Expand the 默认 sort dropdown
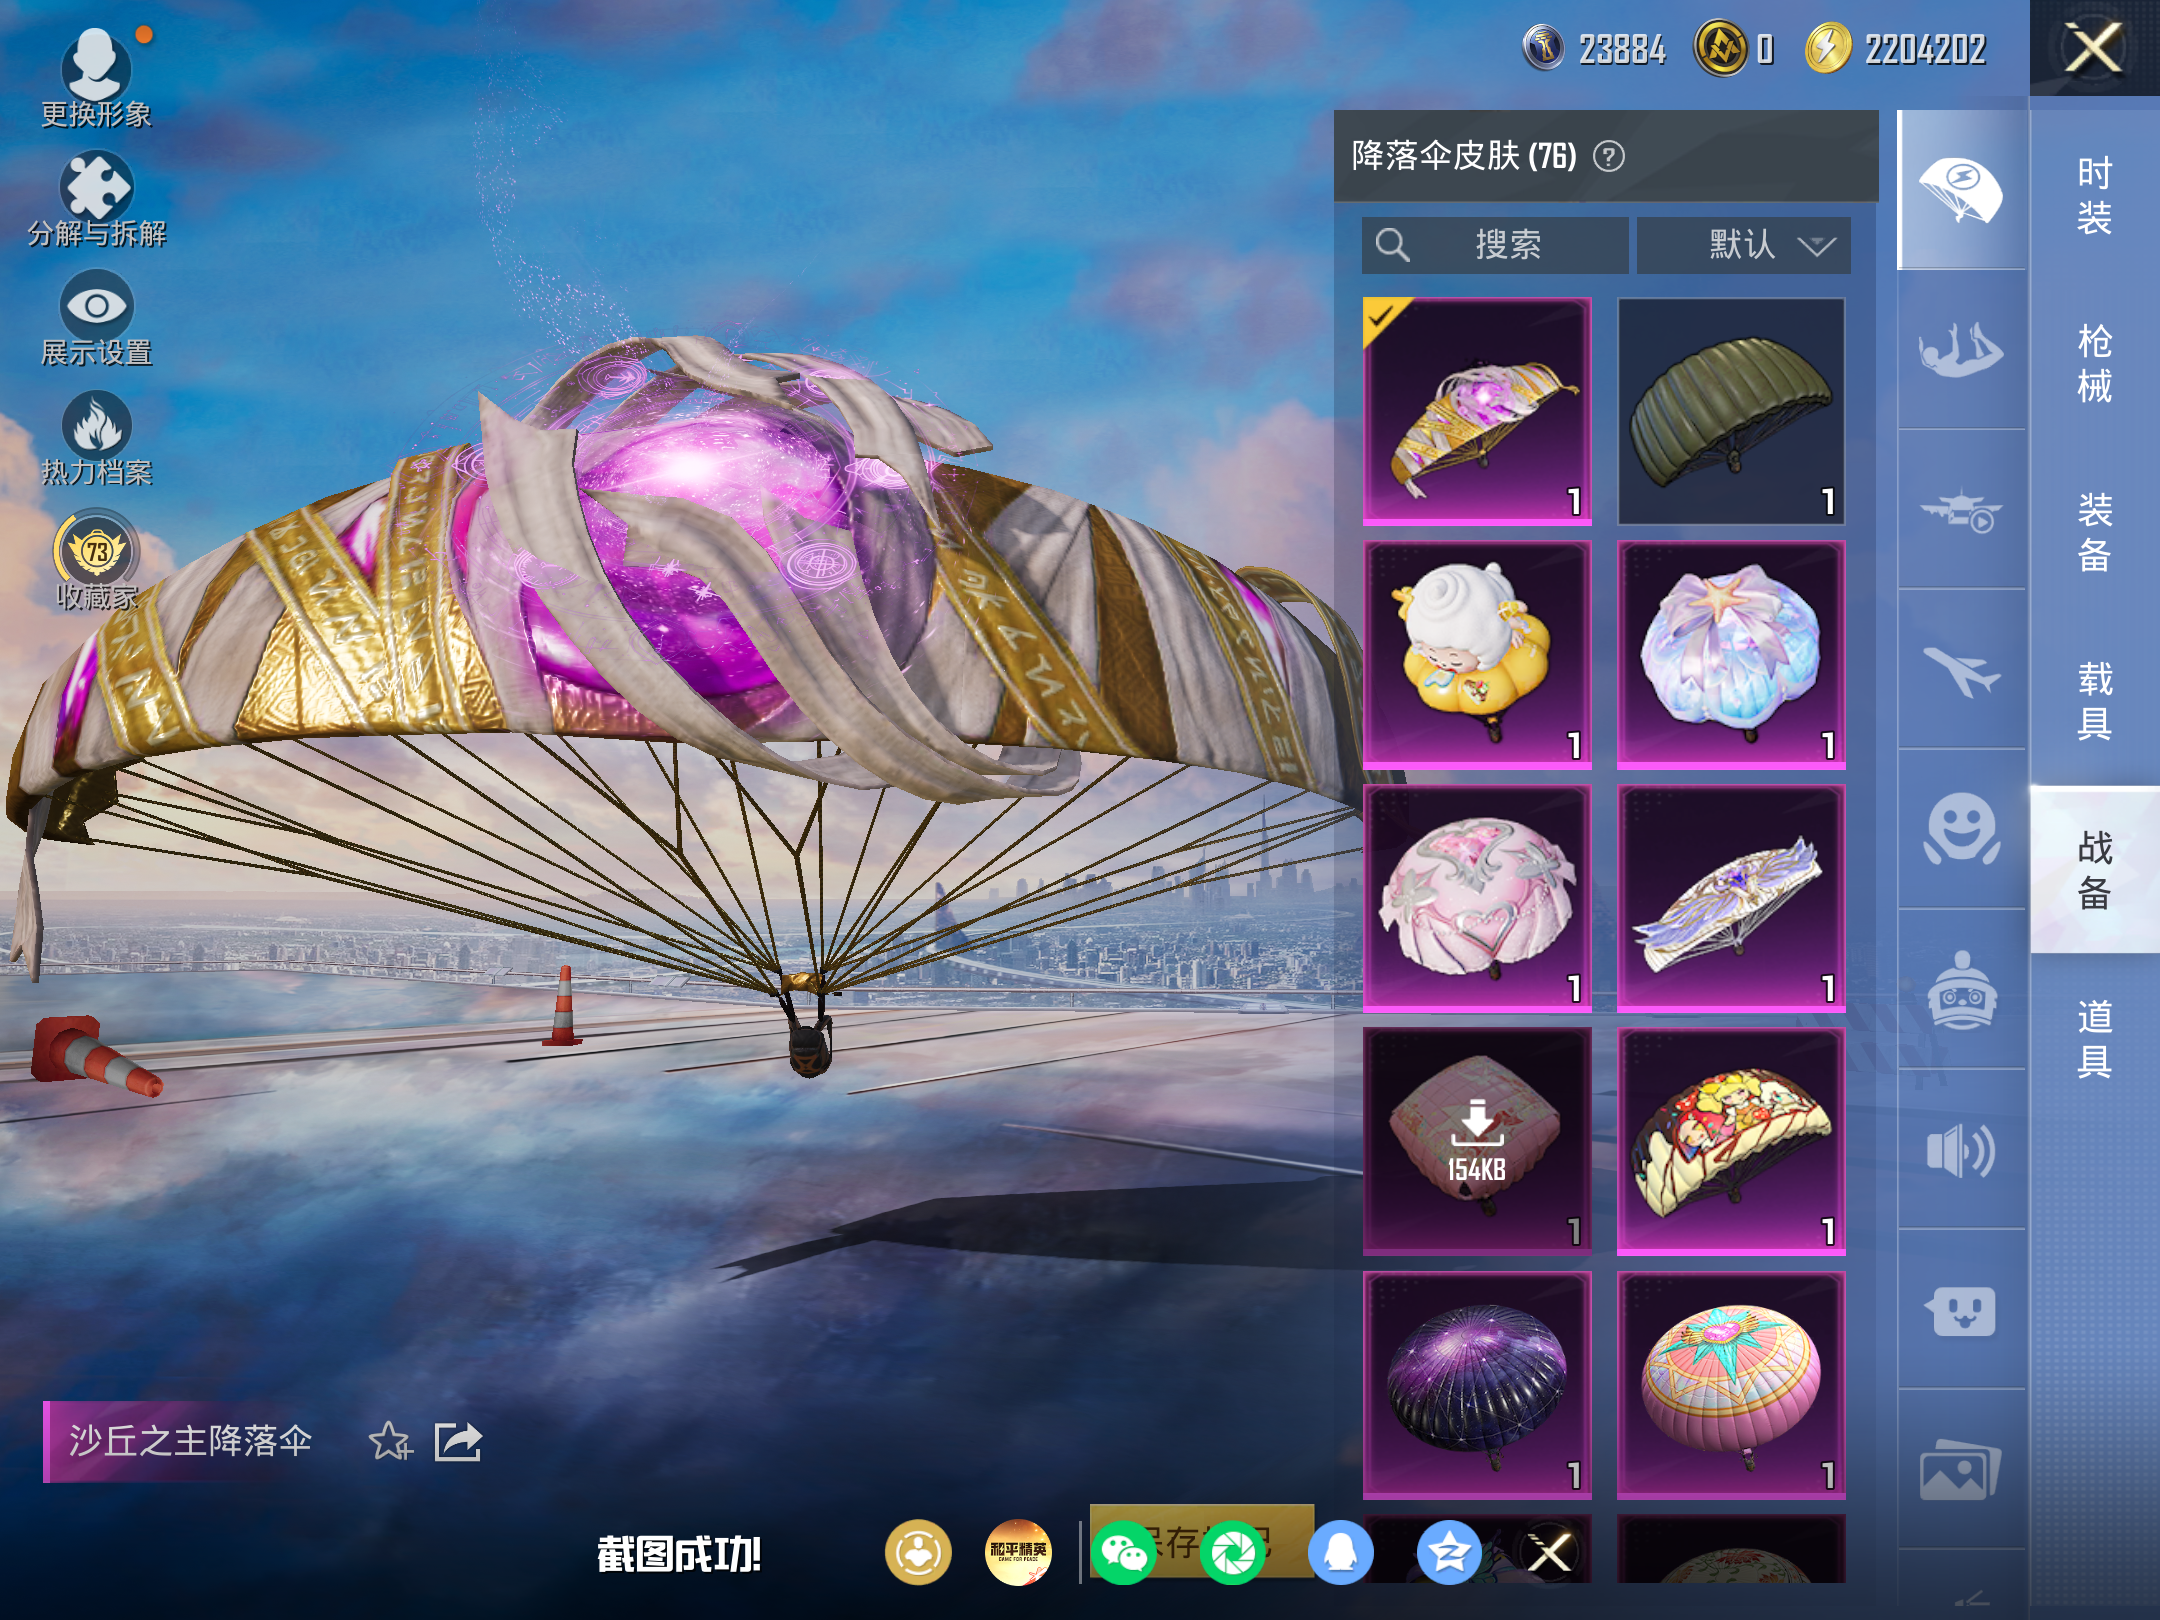2160x1620 pixels. pos(1743,245)
